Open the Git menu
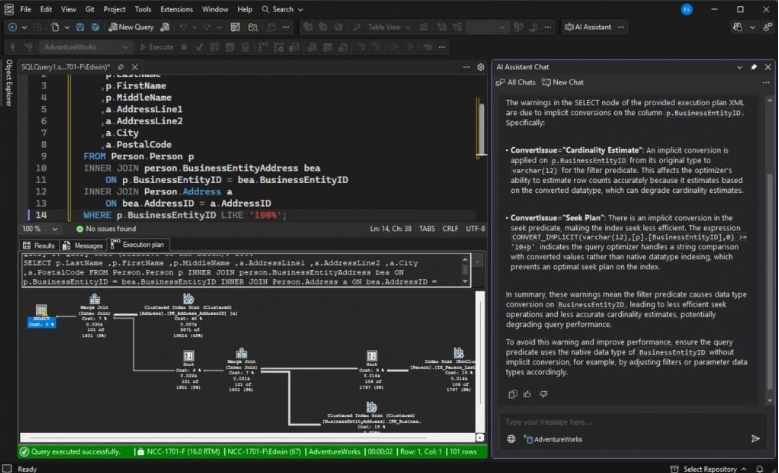779x473 pixels. [89, 9]
